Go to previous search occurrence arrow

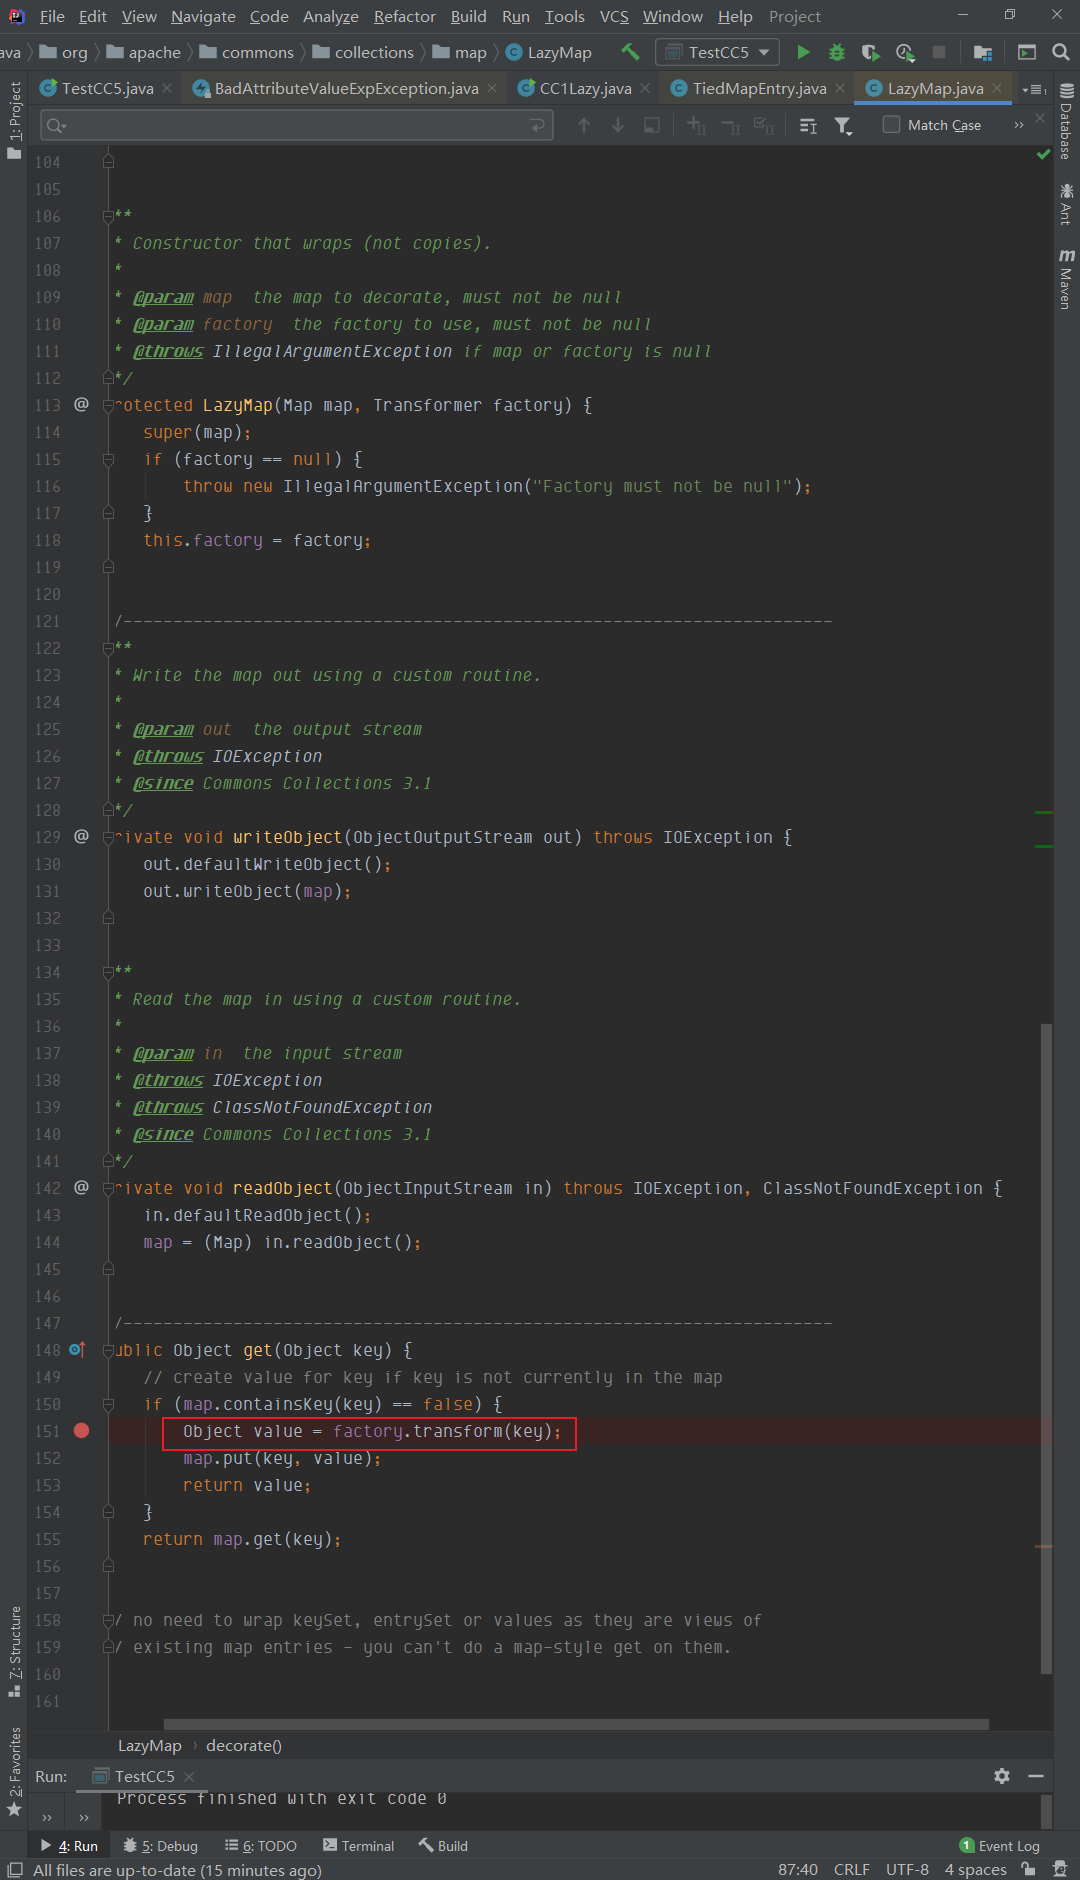(x=584, y=125)
